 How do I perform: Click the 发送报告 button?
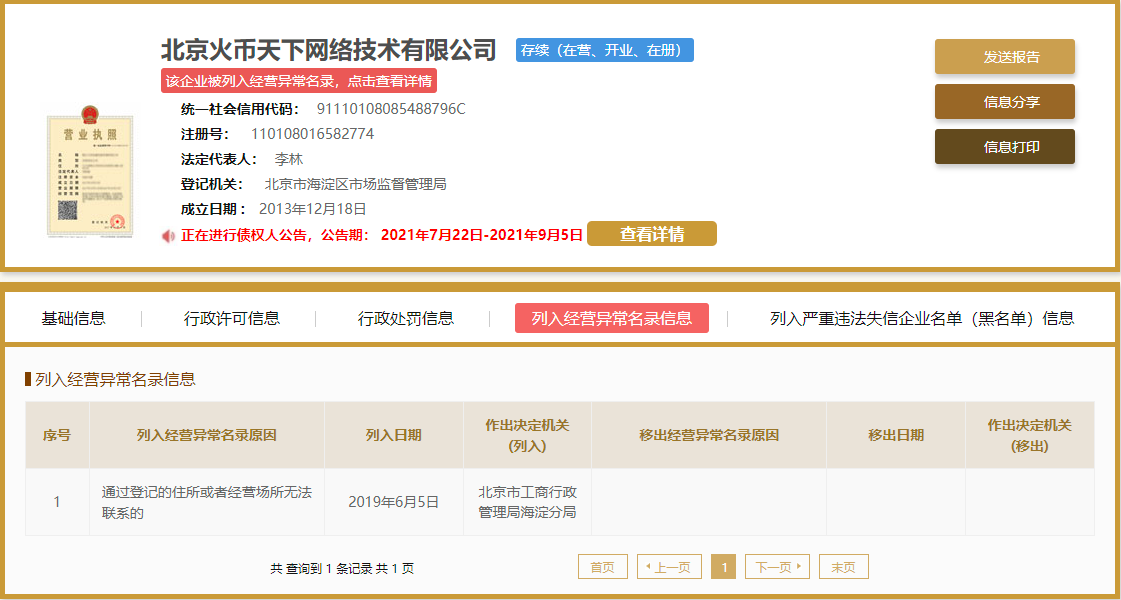coord(1004,57)
